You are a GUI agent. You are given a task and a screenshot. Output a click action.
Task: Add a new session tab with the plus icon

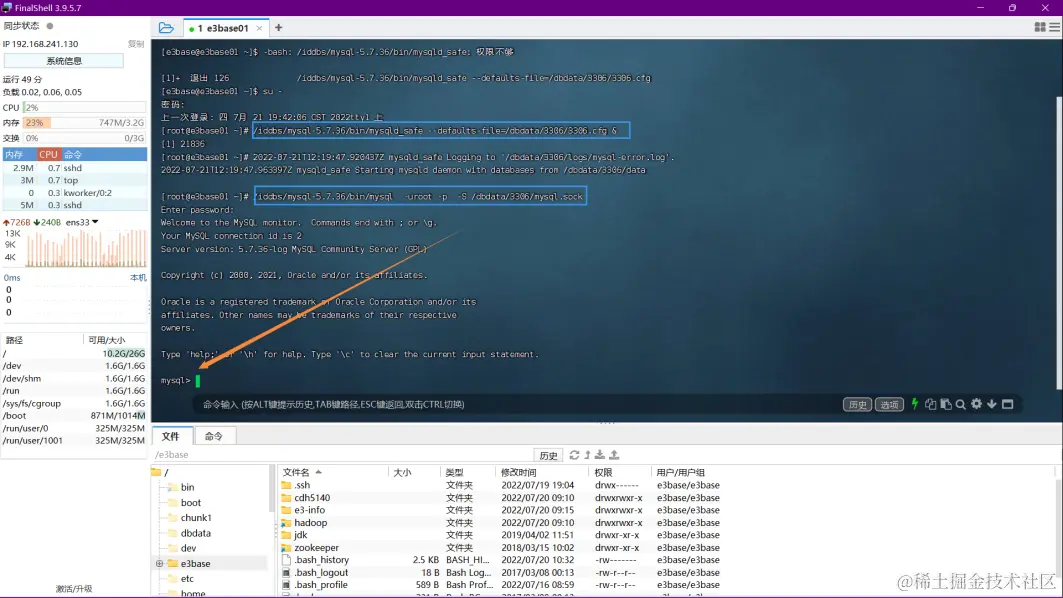pos(279,28)
